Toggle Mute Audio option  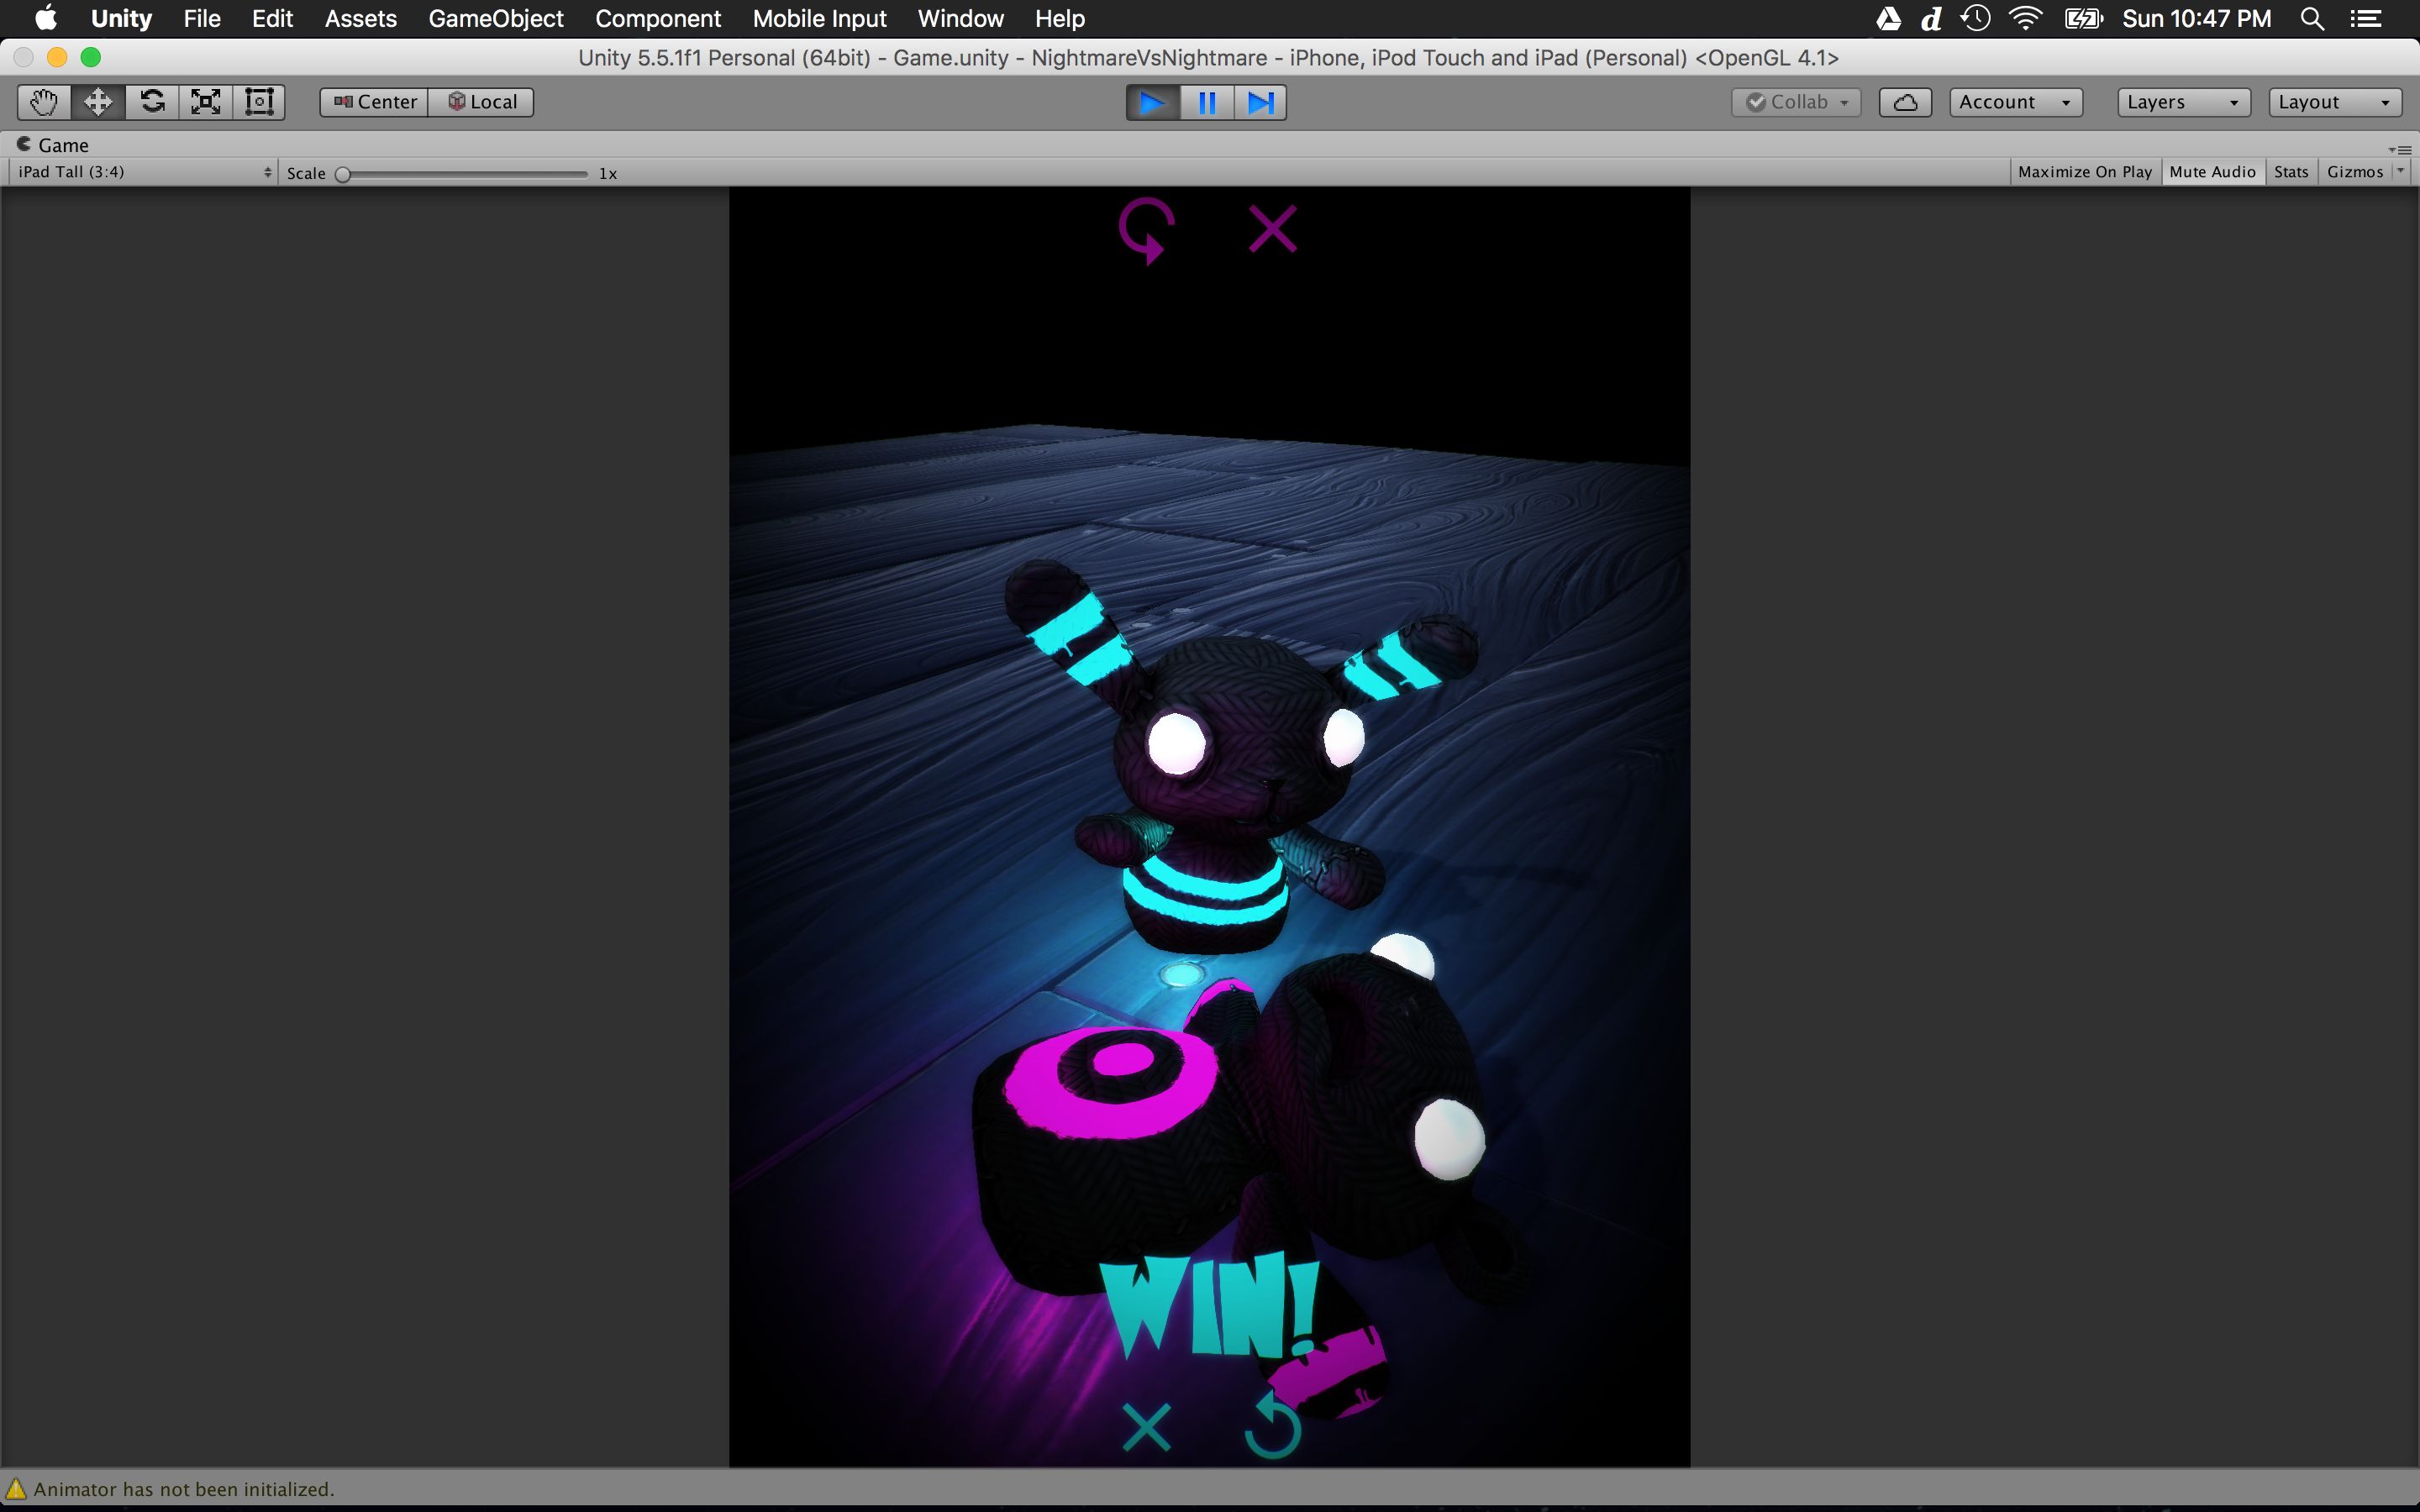click(2212, 172)
